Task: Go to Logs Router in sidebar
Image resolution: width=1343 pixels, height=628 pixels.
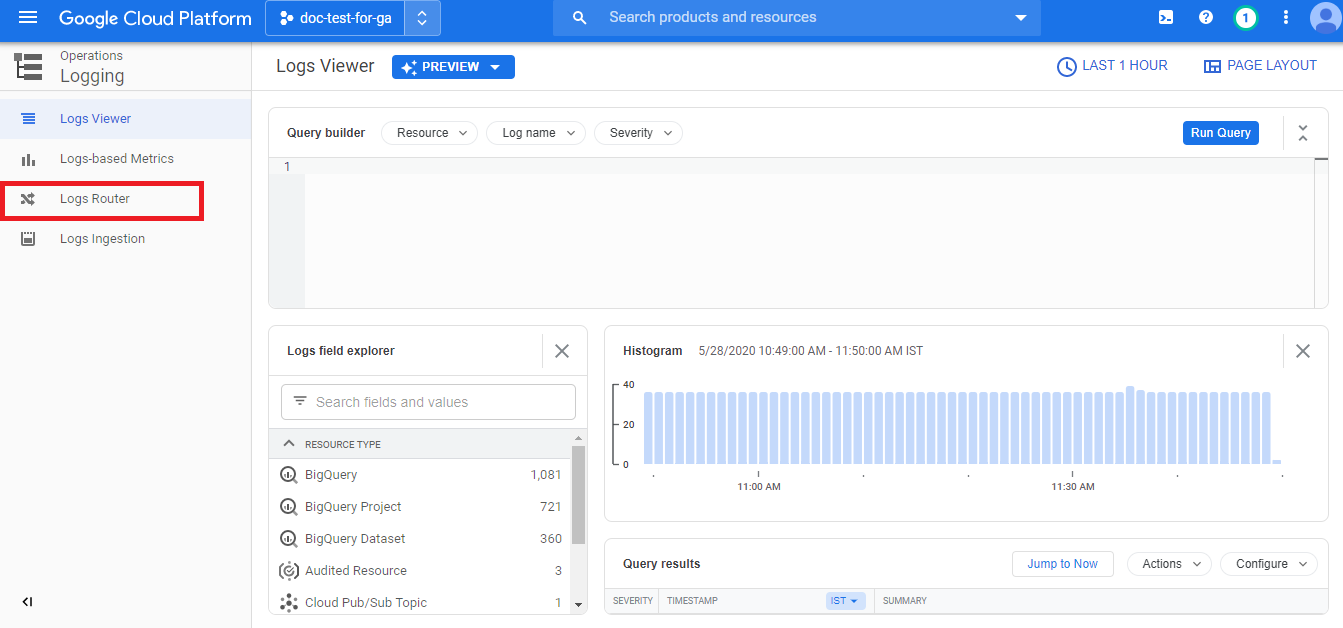Action: pos(95,199)
